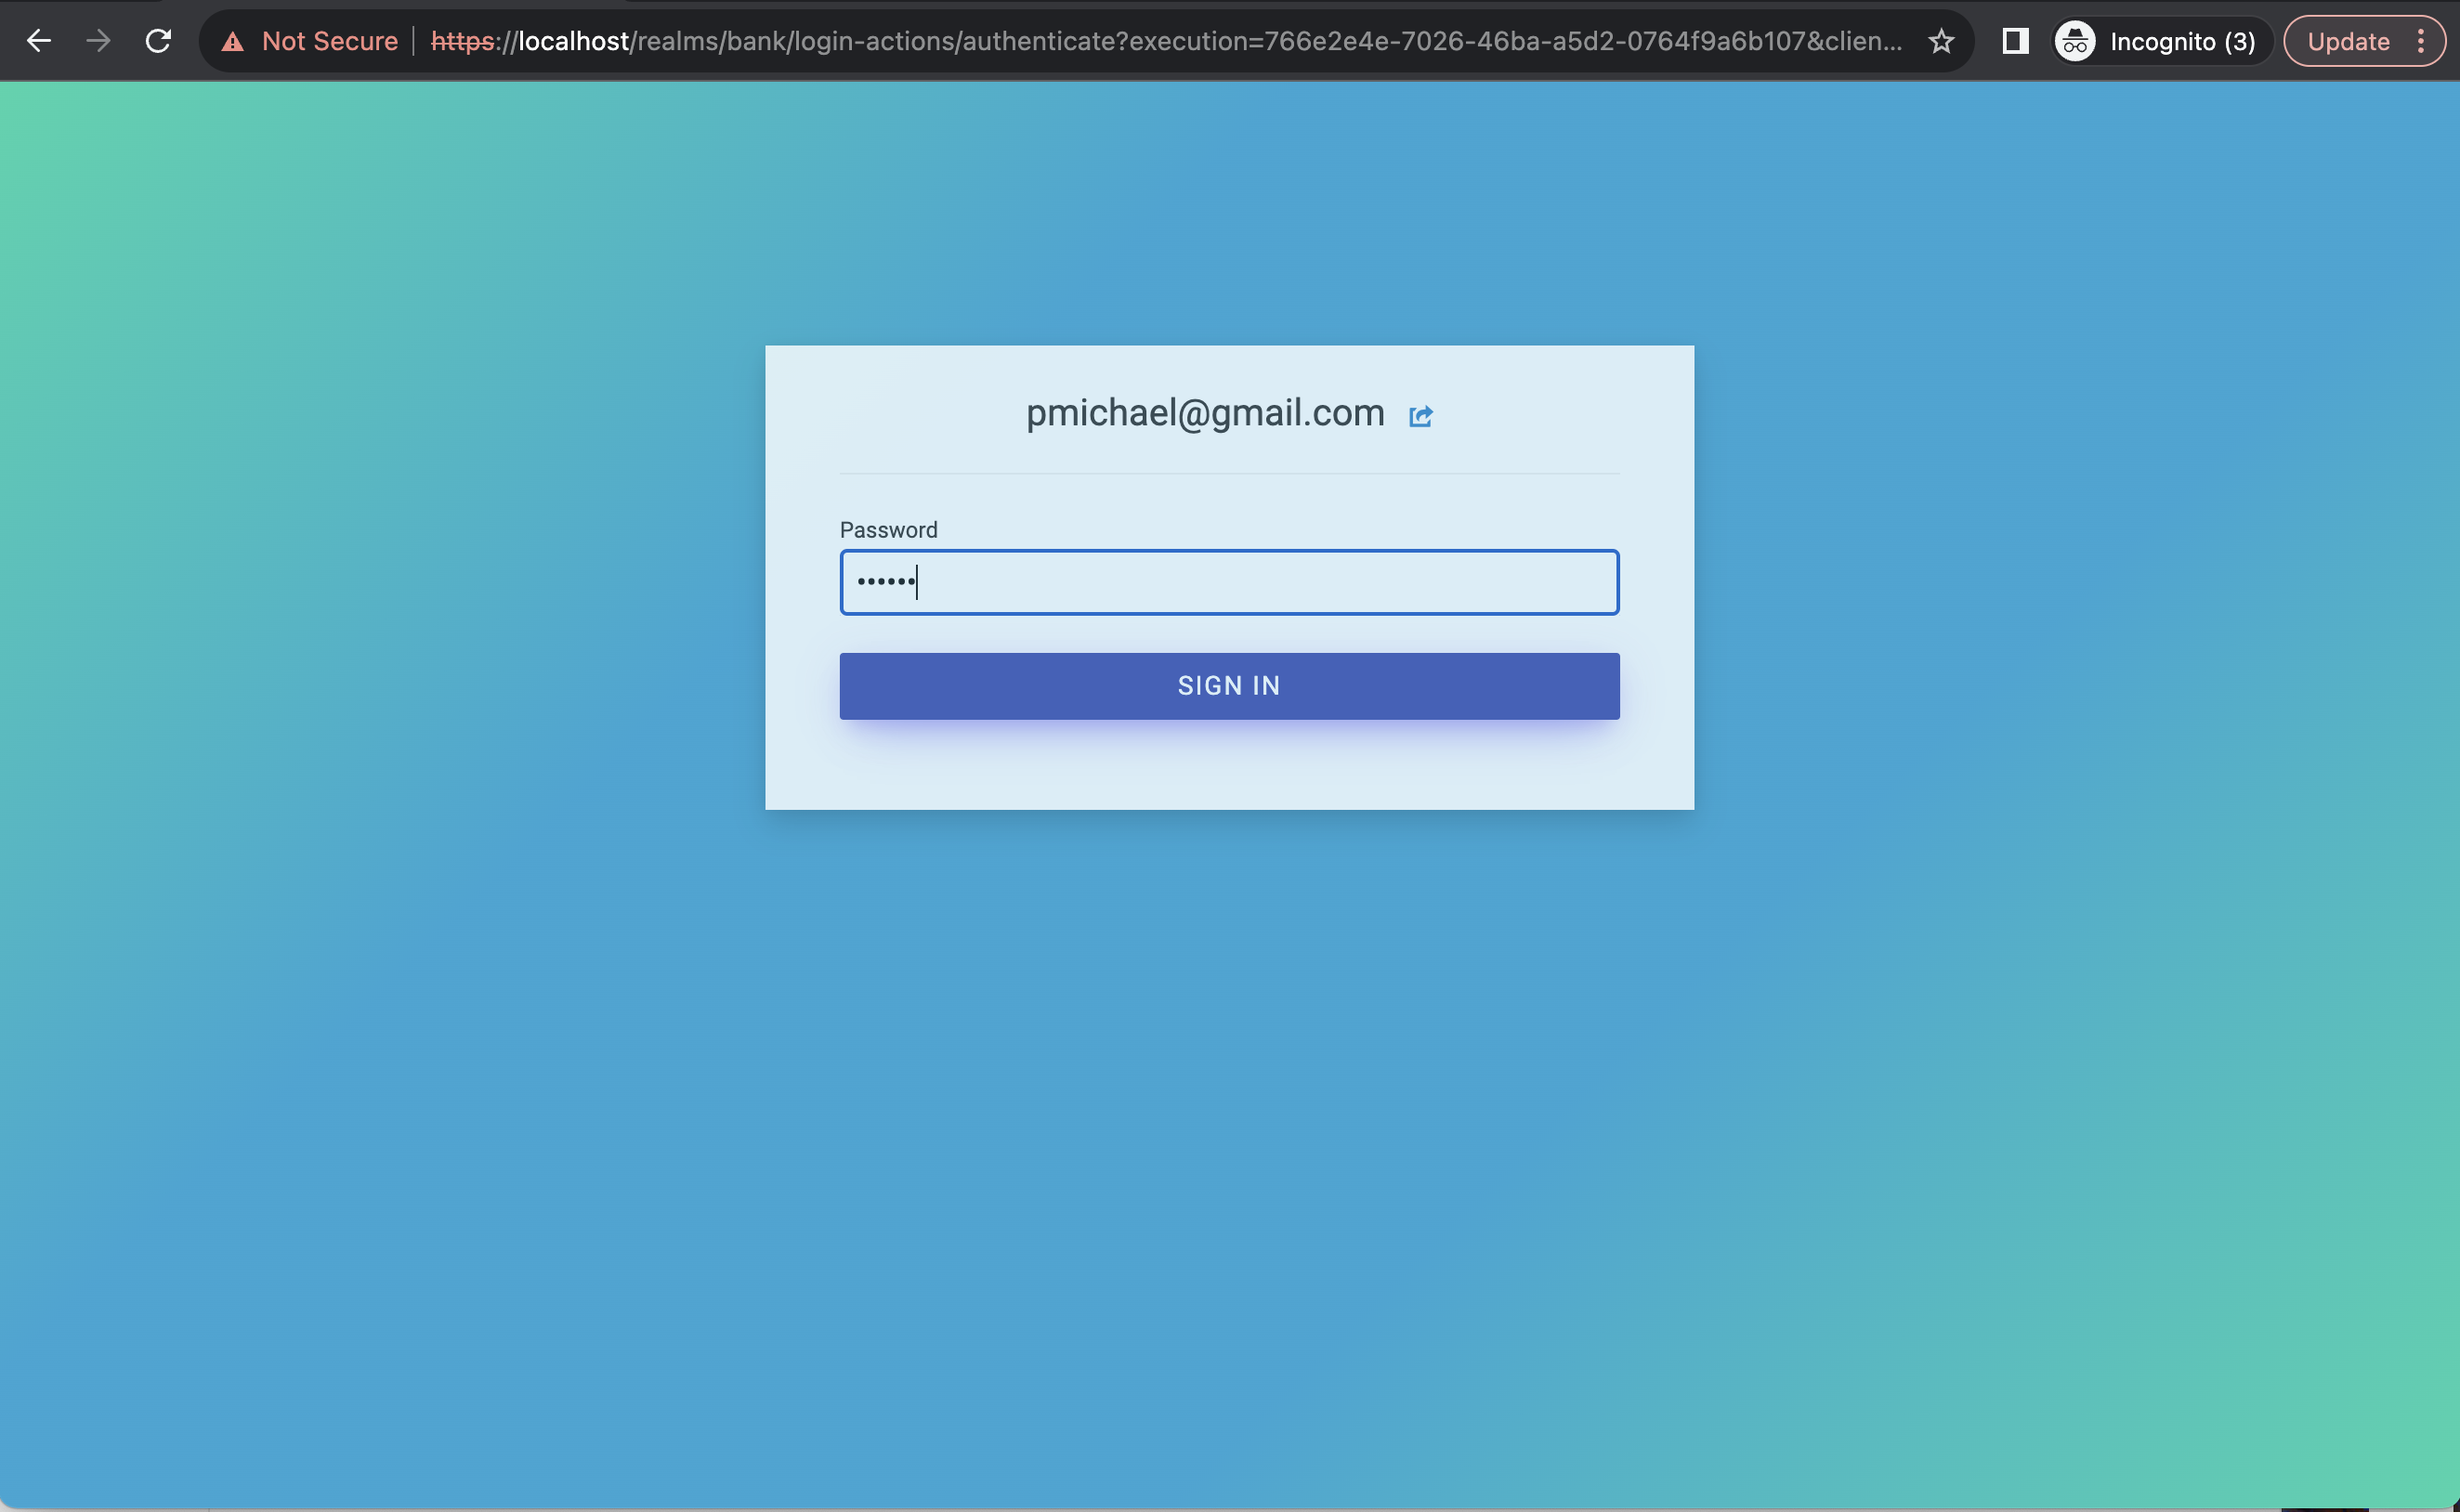Bookmark this page with the star

(1941, 41)
